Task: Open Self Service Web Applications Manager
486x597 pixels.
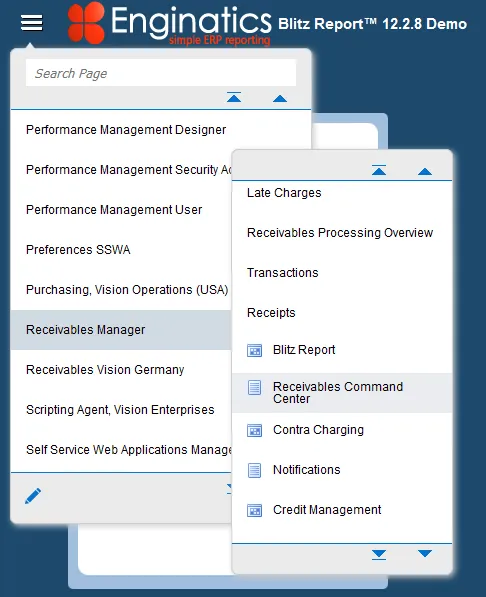Action: (x=129, y=450)
